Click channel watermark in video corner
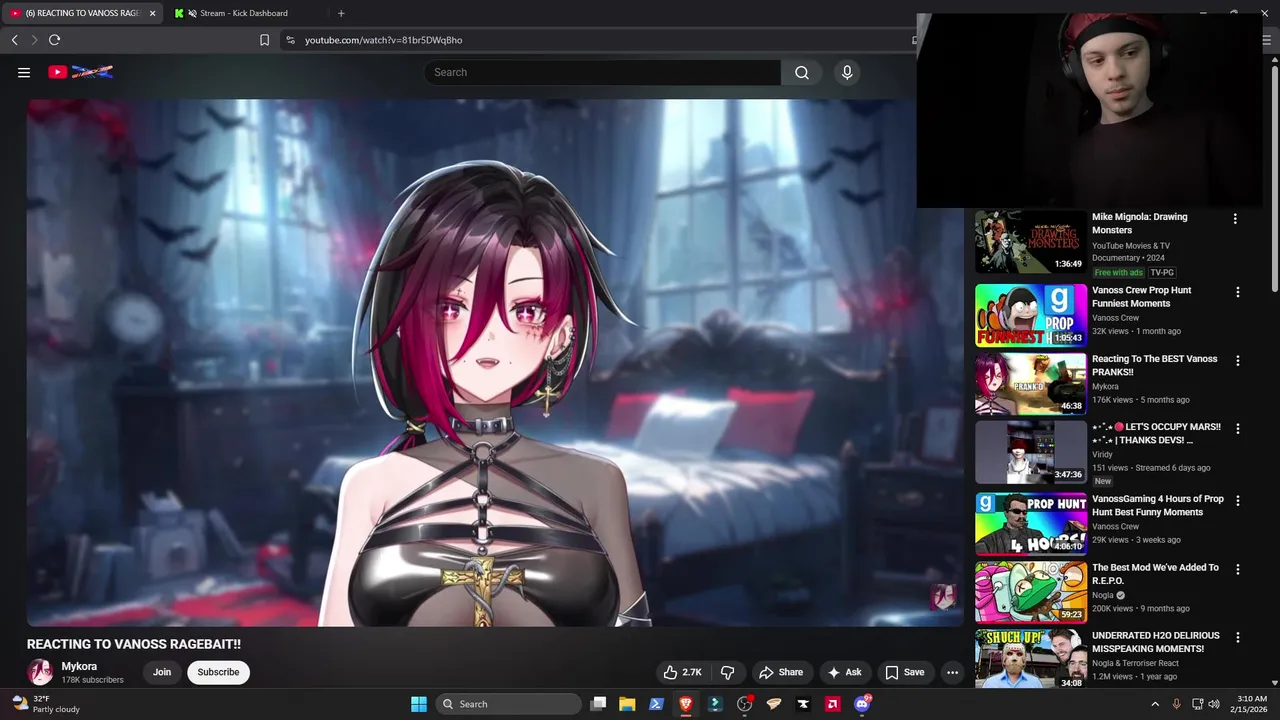 coord(943,597)
